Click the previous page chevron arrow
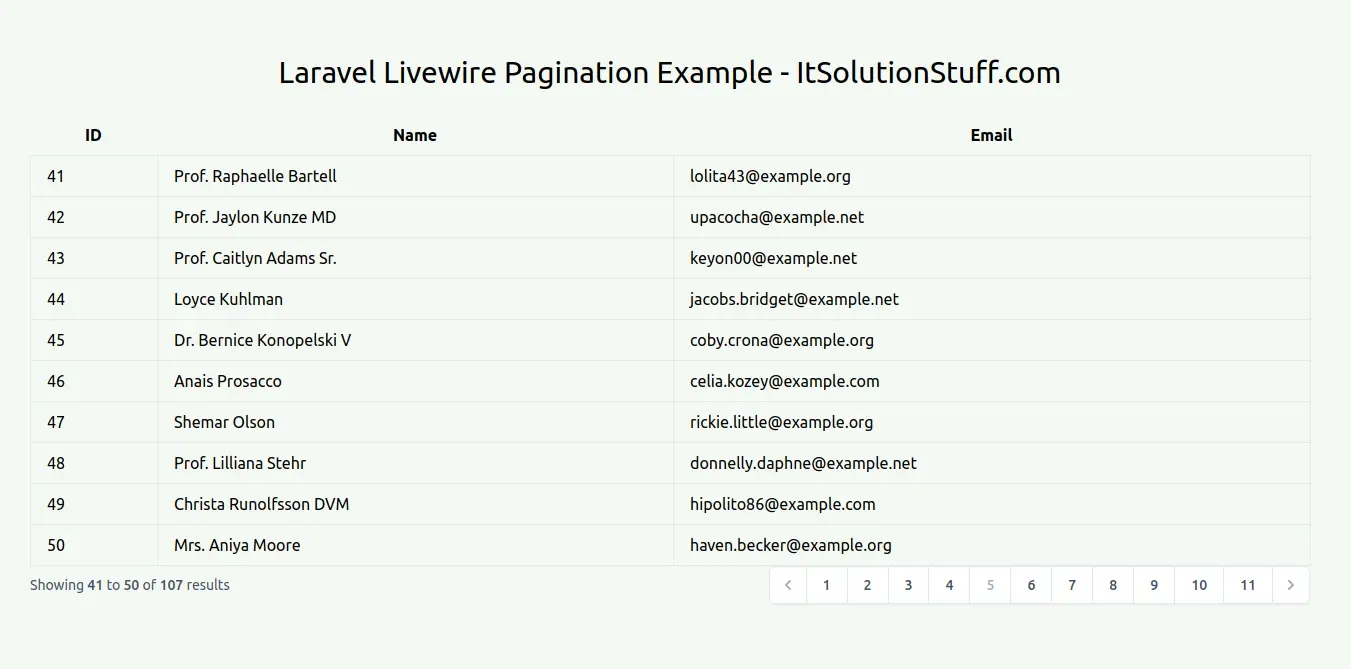 point(788,585)
